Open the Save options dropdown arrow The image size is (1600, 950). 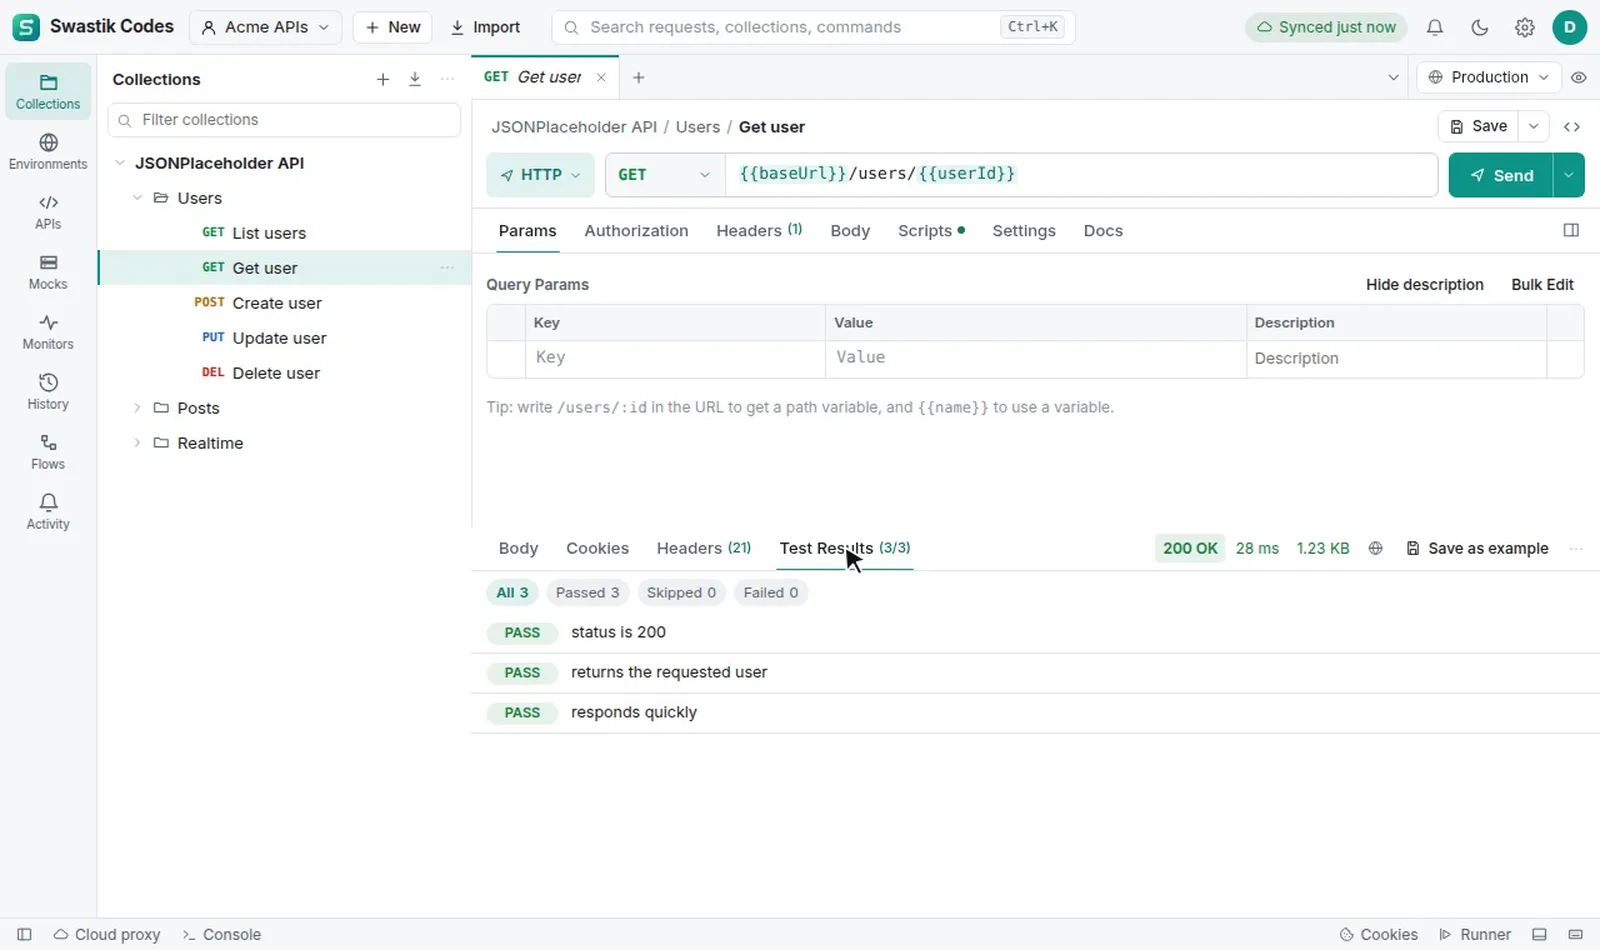coord(1533,126)
